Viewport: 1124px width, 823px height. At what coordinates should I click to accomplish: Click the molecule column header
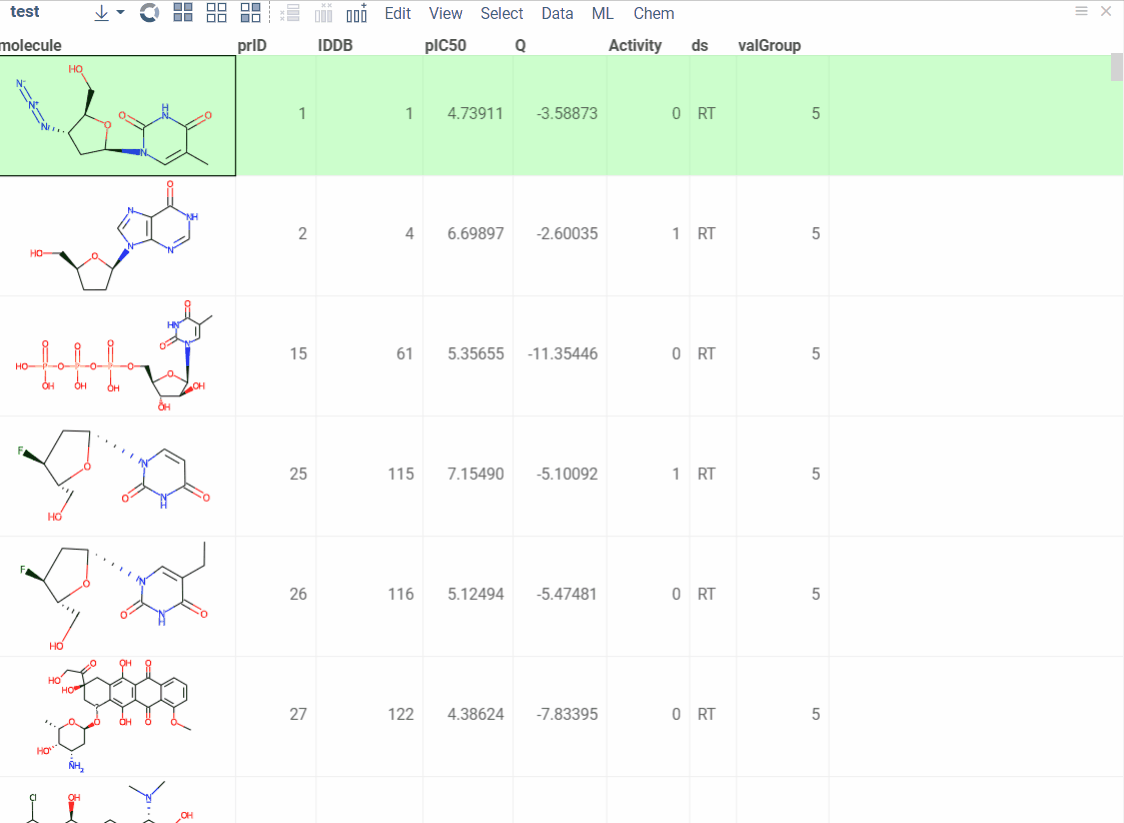point(31,45)
